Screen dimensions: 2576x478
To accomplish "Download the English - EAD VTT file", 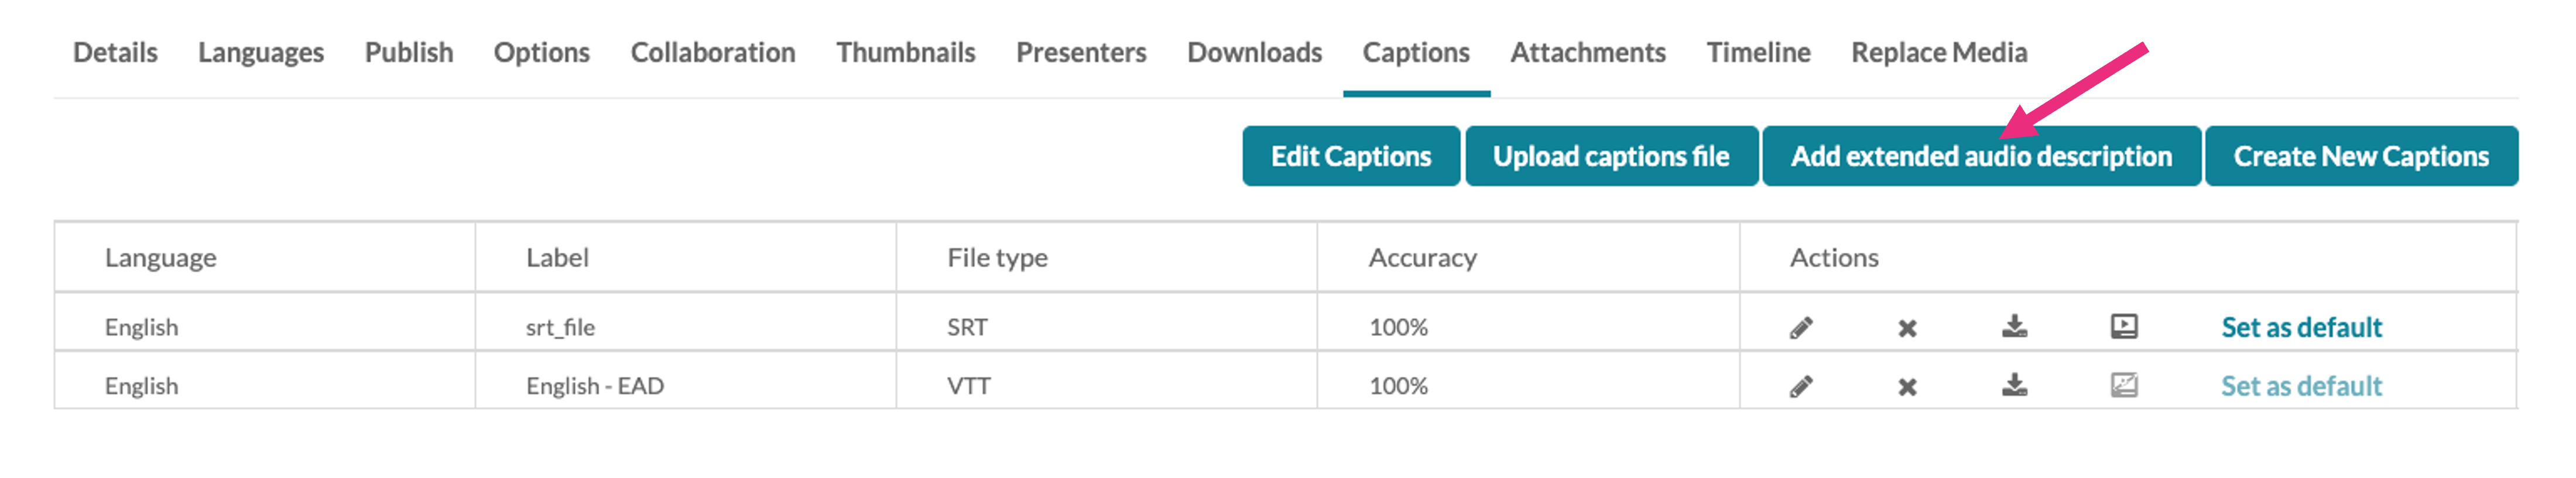I will tap(2014, 385).
